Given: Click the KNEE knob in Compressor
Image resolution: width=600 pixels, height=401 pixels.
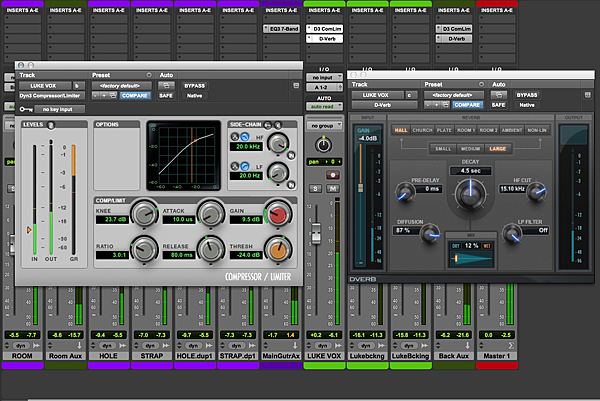Looking at the screenshot, I should pyautogui.click(x=144, y=214).
